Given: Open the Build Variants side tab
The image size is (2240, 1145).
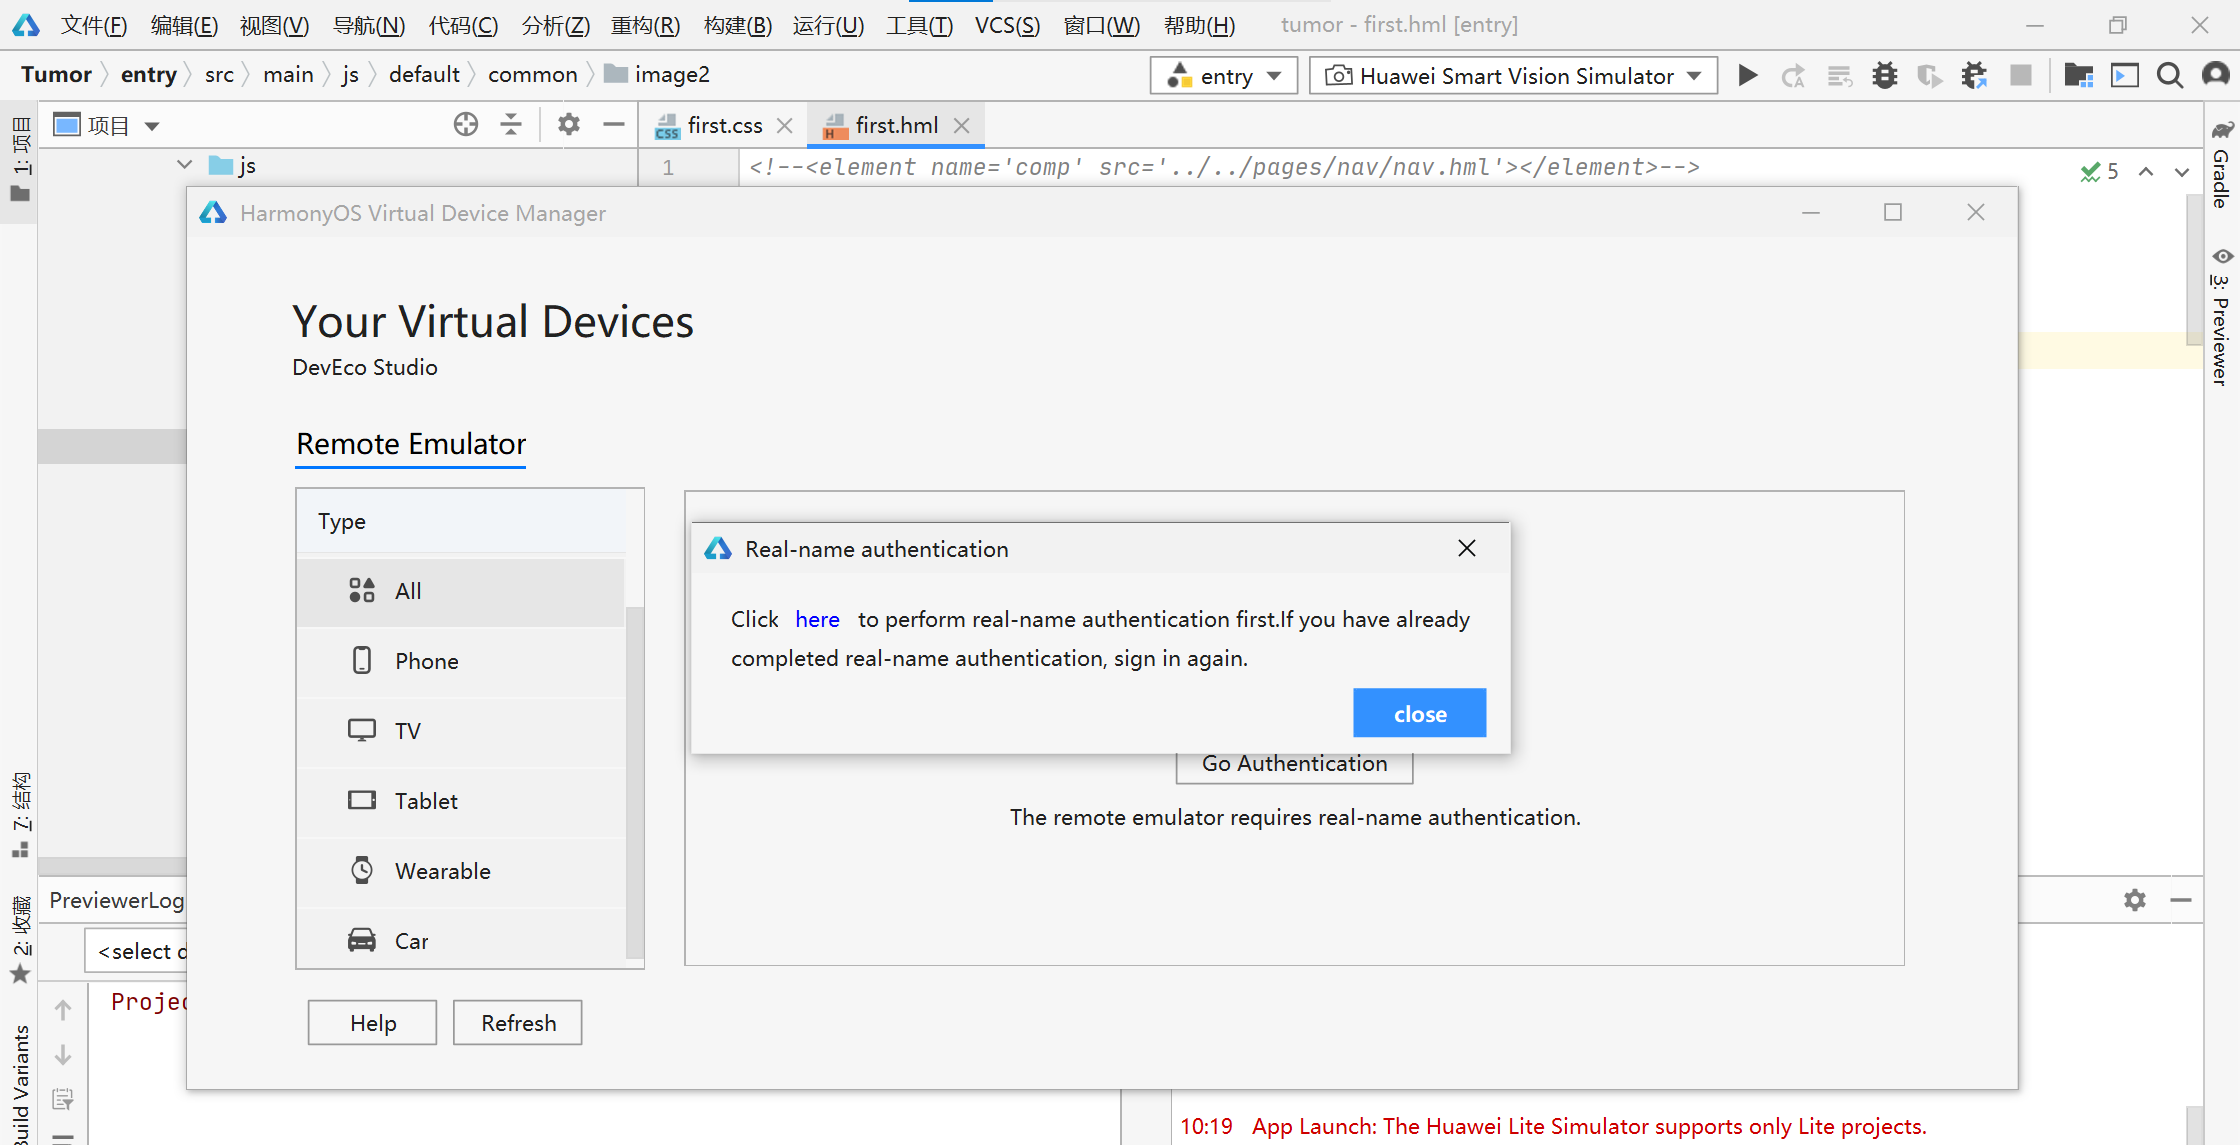Looking at the screenshot, I should click(x=20, y=1085).
